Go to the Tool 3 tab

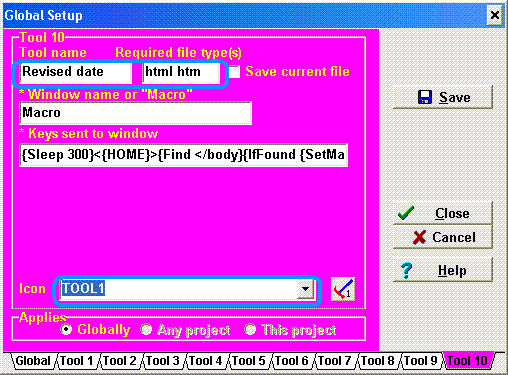point(163,361)
